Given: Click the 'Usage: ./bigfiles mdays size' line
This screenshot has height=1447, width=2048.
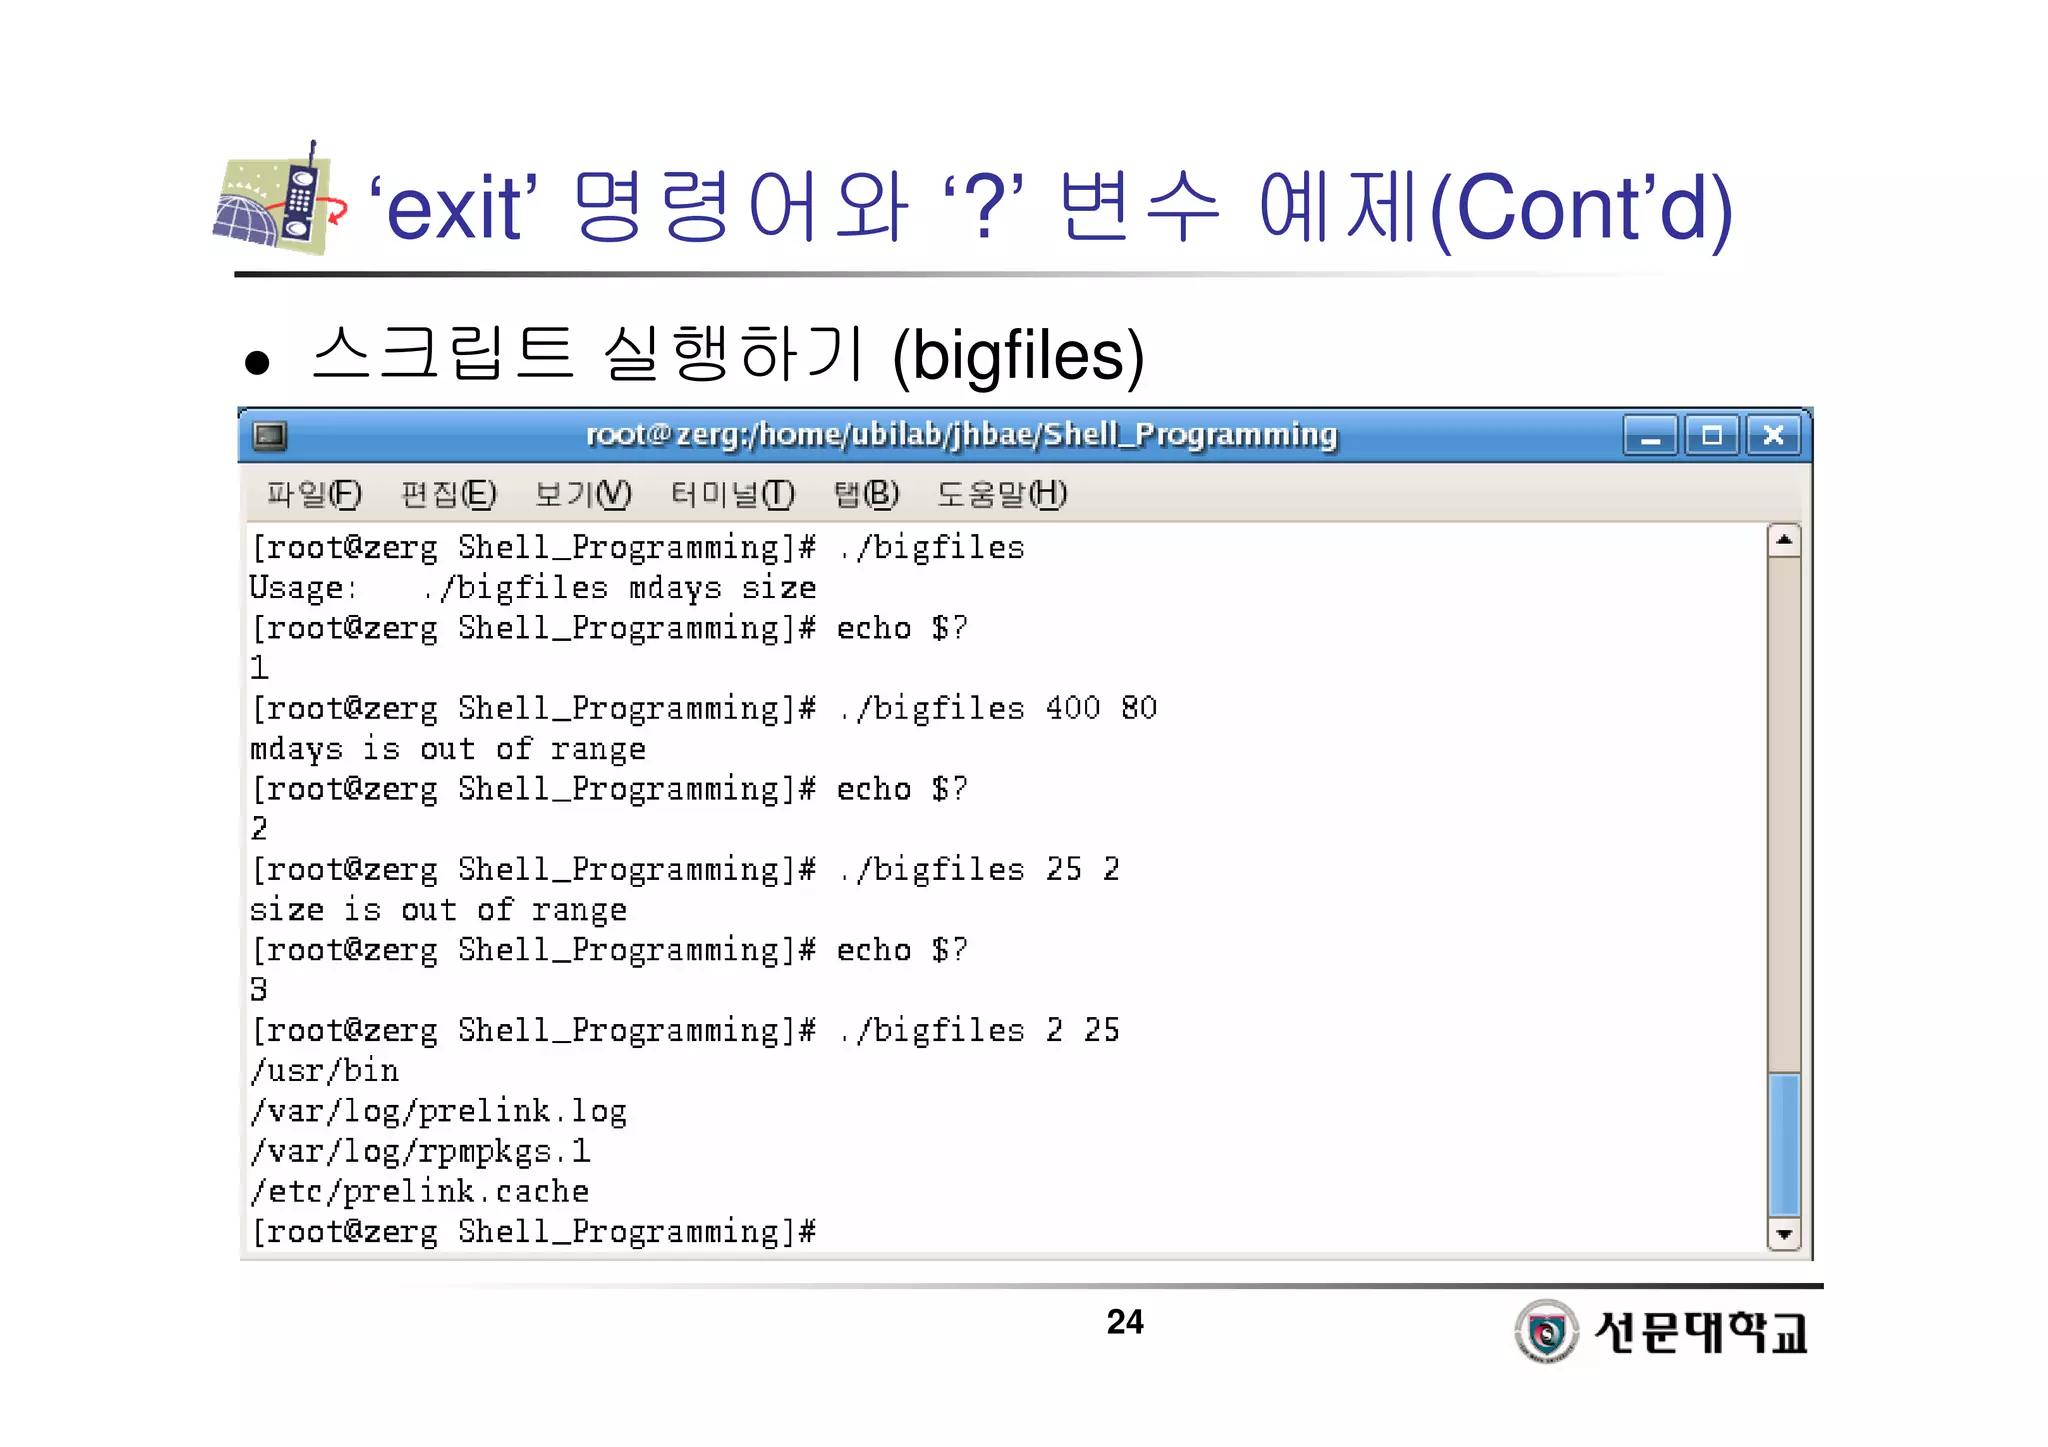Looking at the screenshot, I should click(x=533, y=588).
